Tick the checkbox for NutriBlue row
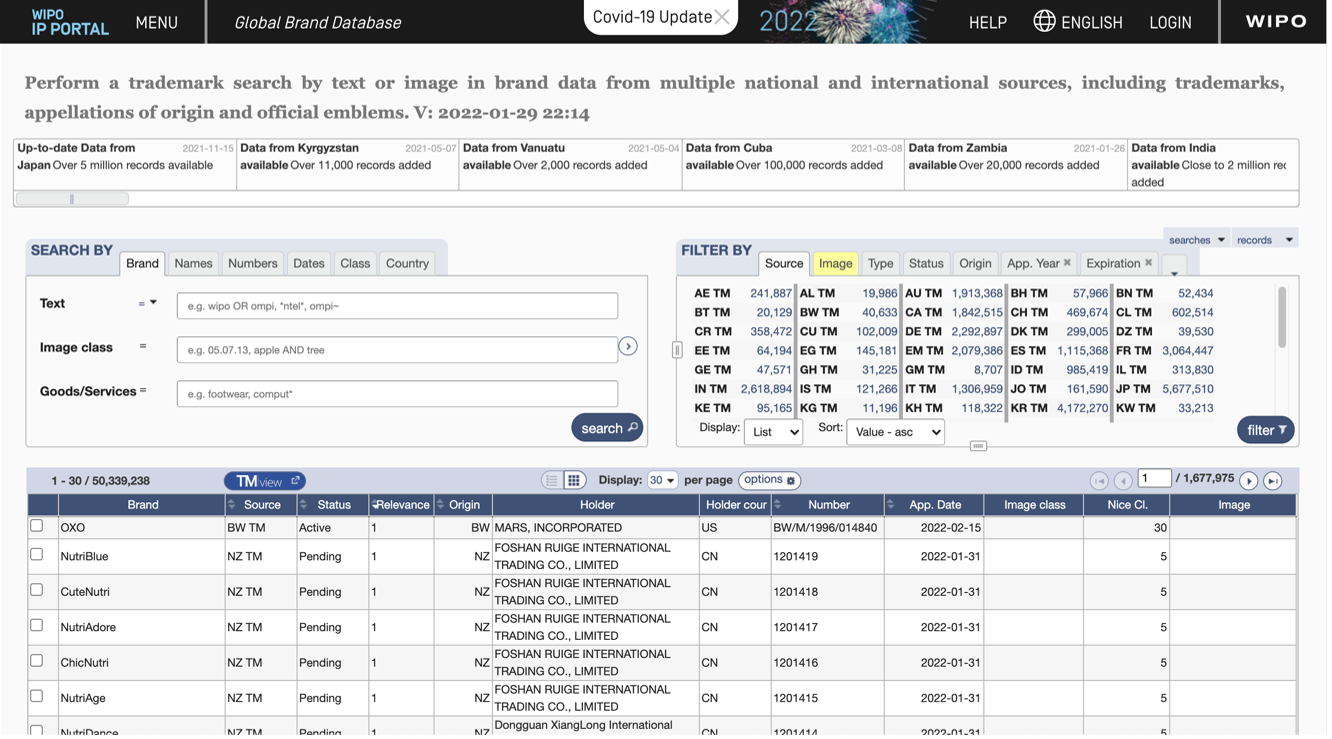 (x=37, y=556)
